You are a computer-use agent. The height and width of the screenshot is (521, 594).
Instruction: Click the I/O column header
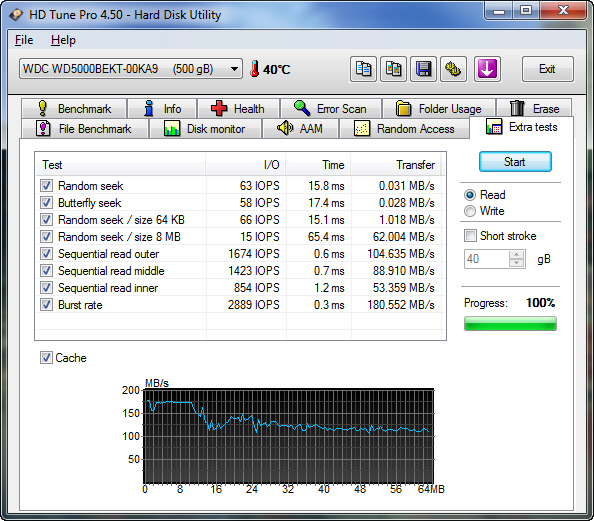click(246, 165)
